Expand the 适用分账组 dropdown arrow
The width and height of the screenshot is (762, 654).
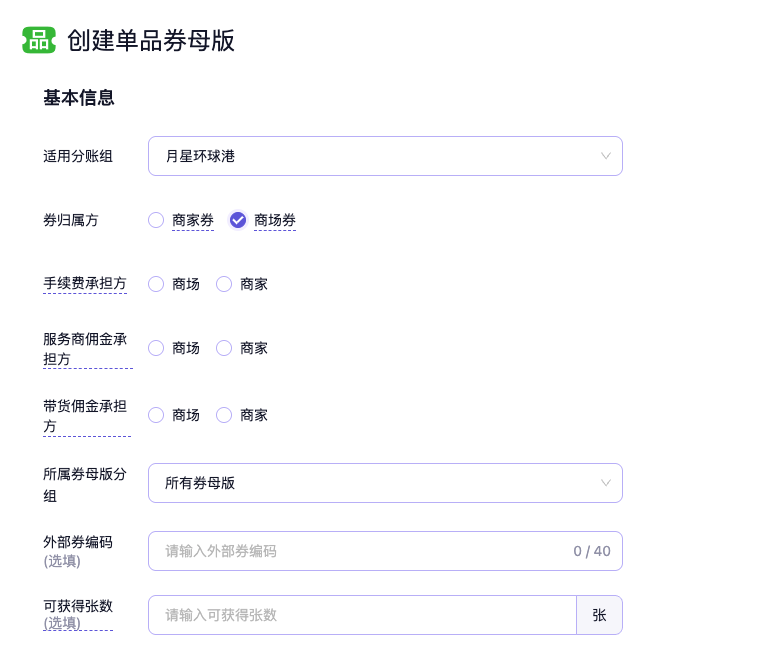(x=605, y=156)
